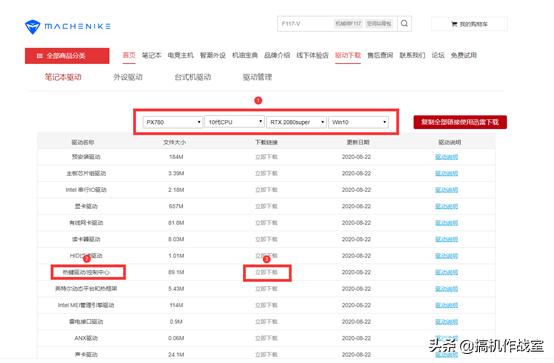
Task: Go to the 首页 nav item
Action: [129, 55]
